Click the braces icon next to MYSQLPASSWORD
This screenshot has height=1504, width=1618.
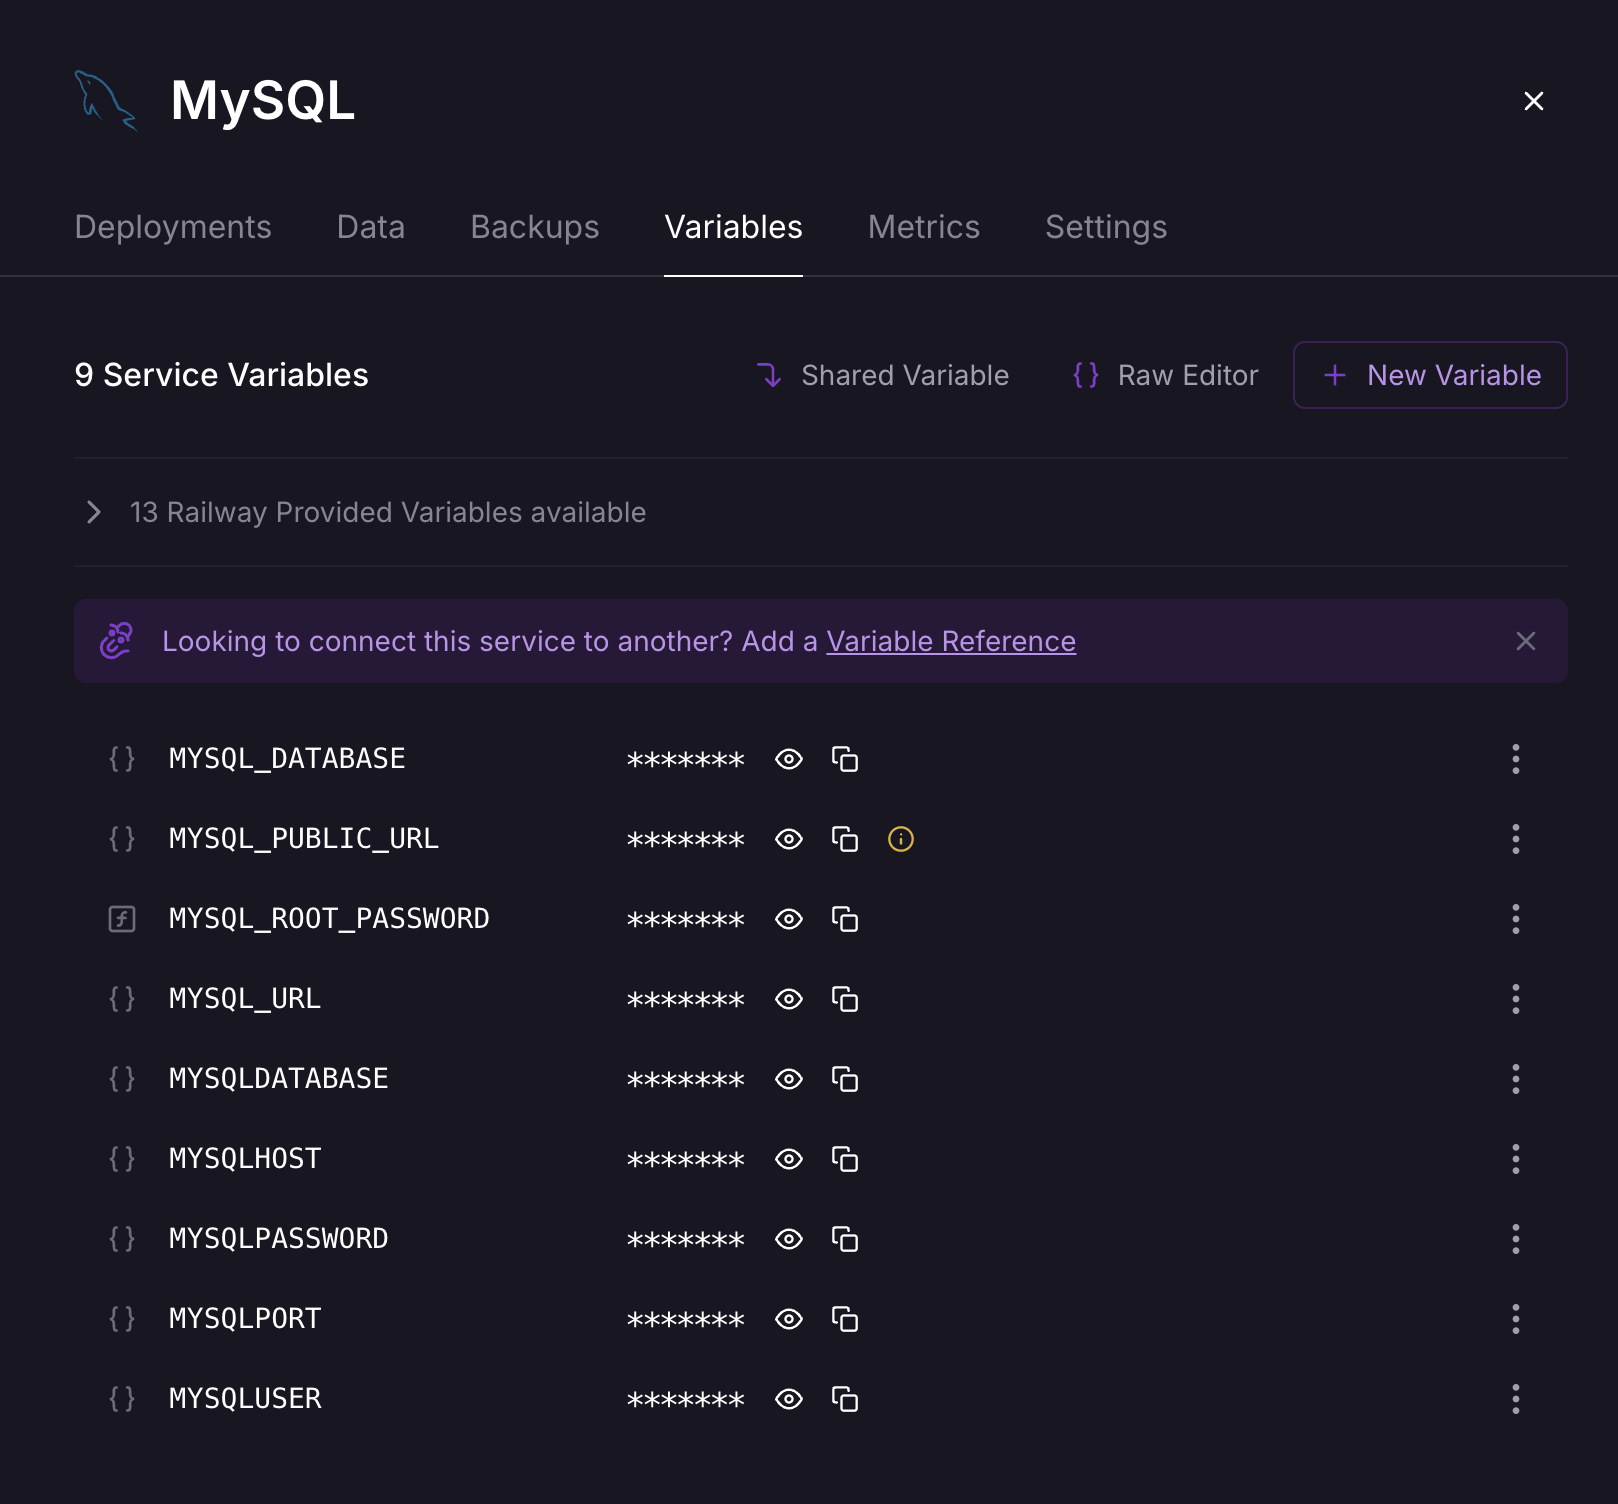tap(122, 1239)
